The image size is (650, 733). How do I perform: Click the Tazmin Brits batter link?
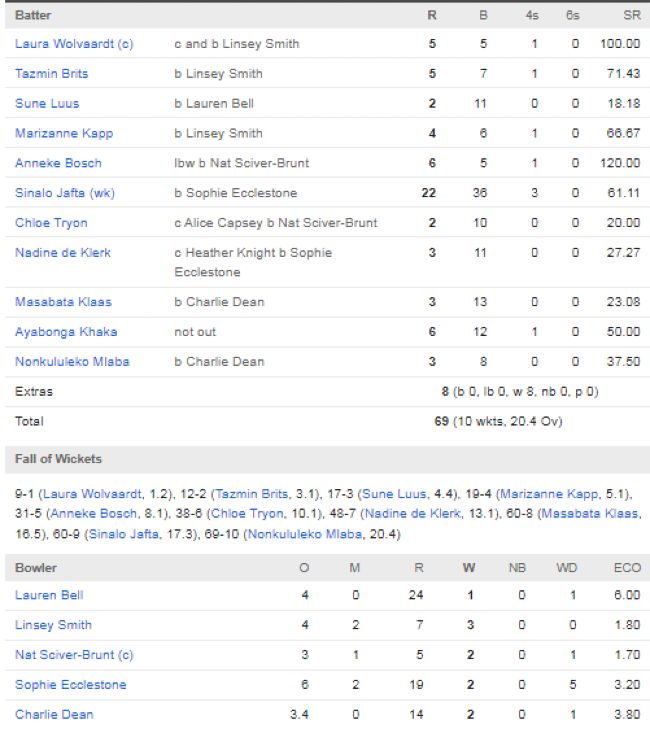(x=52, y=74)
